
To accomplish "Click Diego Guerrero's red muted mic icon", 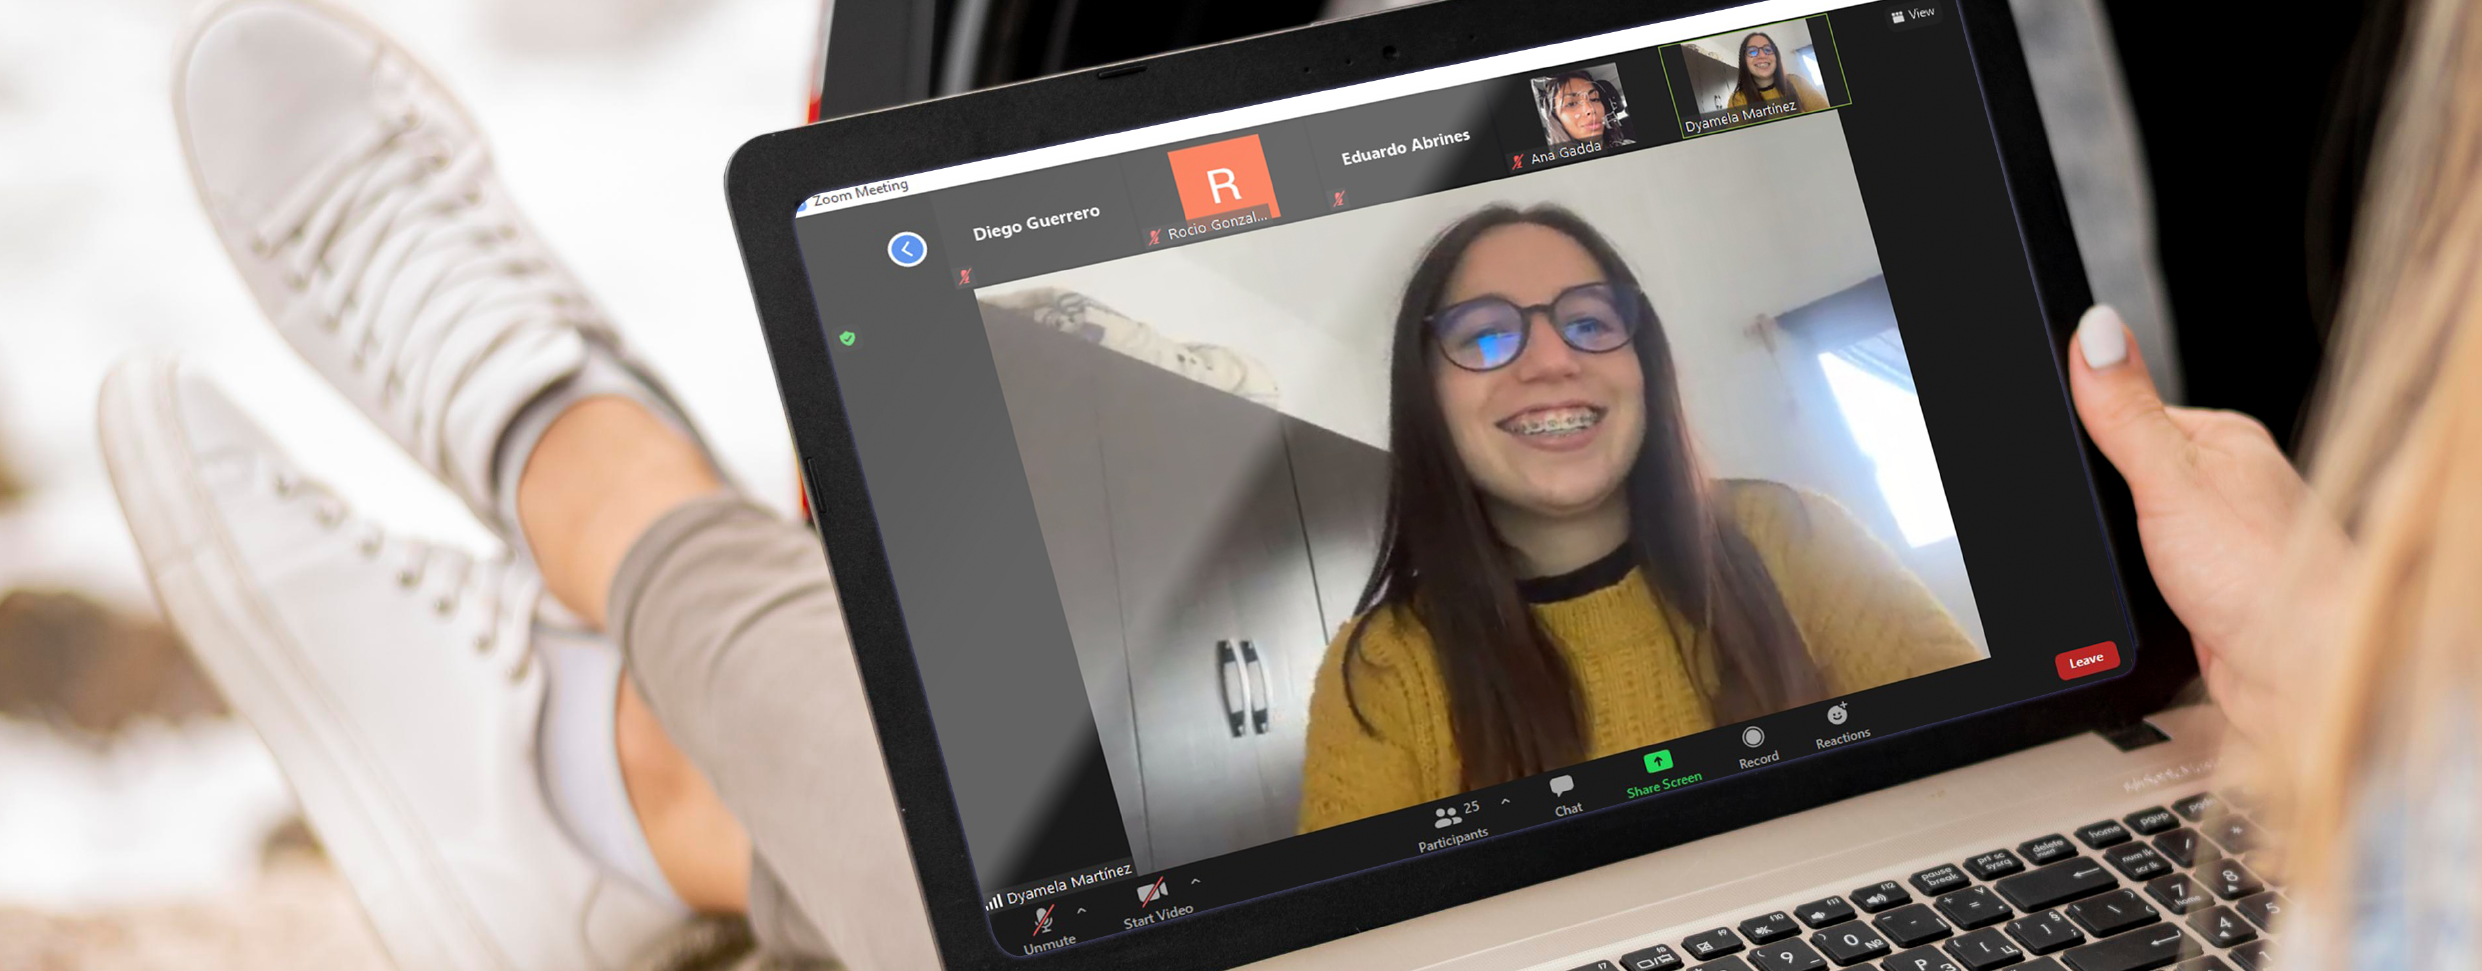I will tap(965, 277).
